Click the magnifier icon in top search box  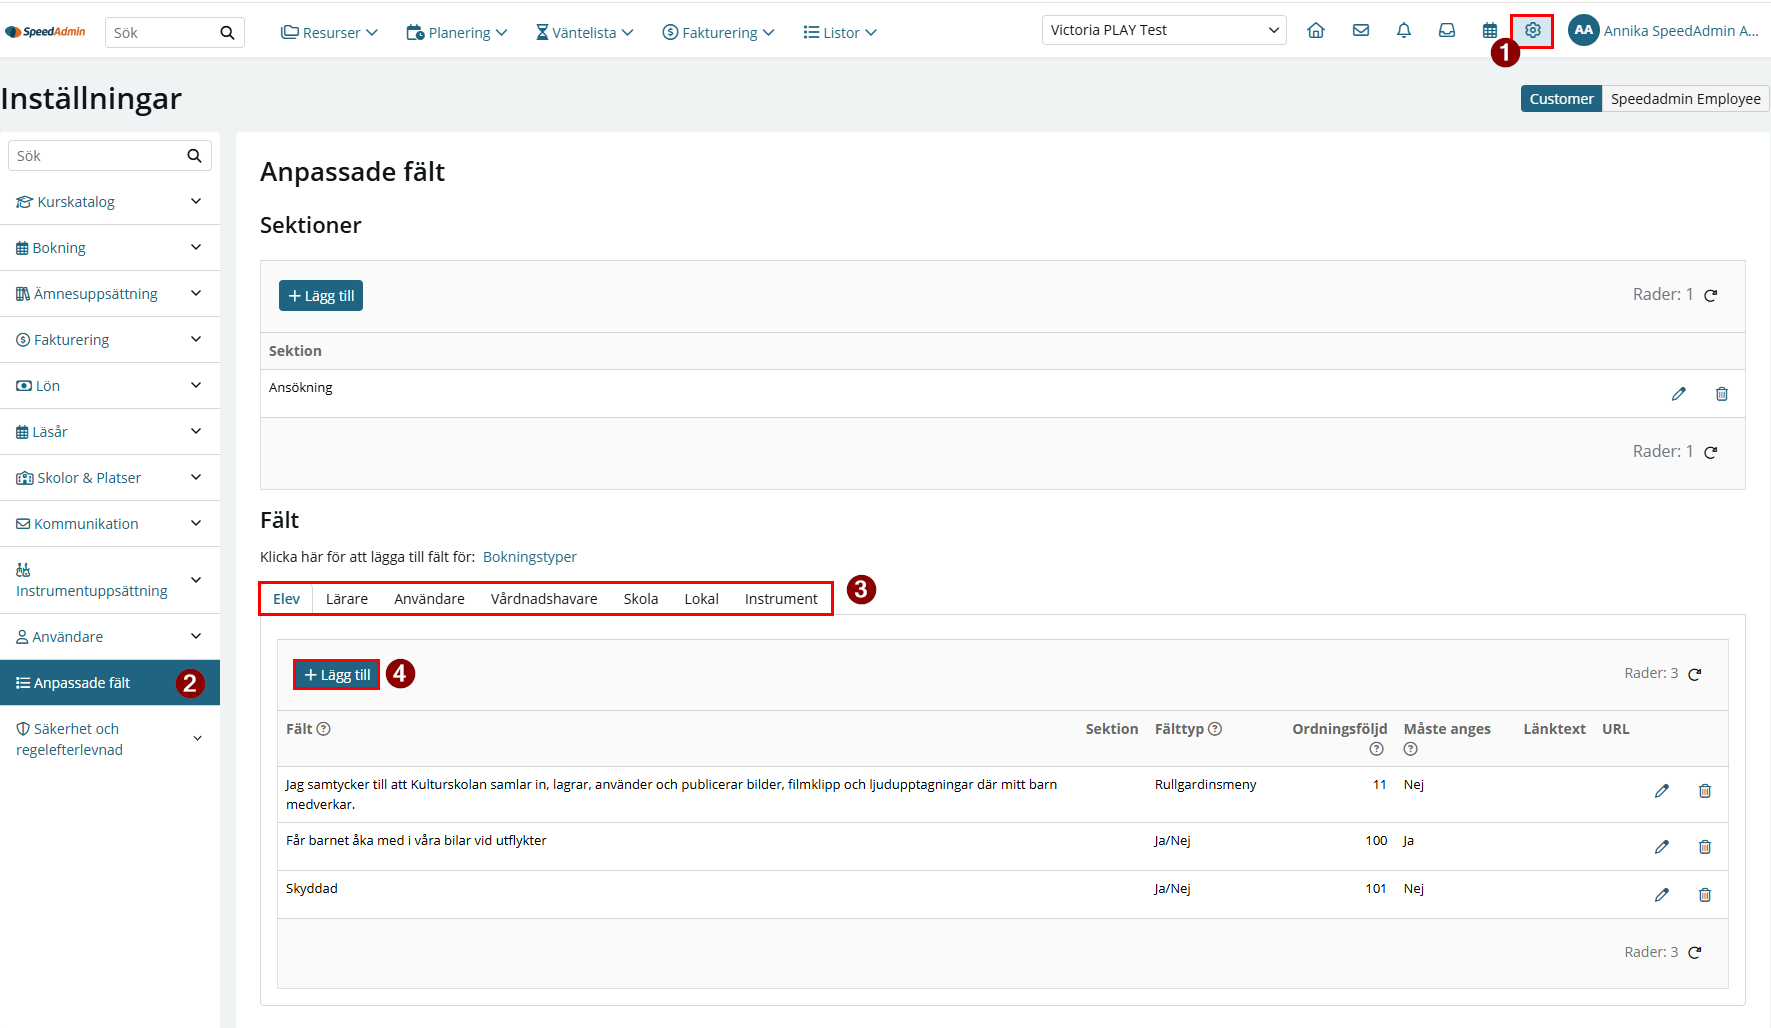(227, 33)
